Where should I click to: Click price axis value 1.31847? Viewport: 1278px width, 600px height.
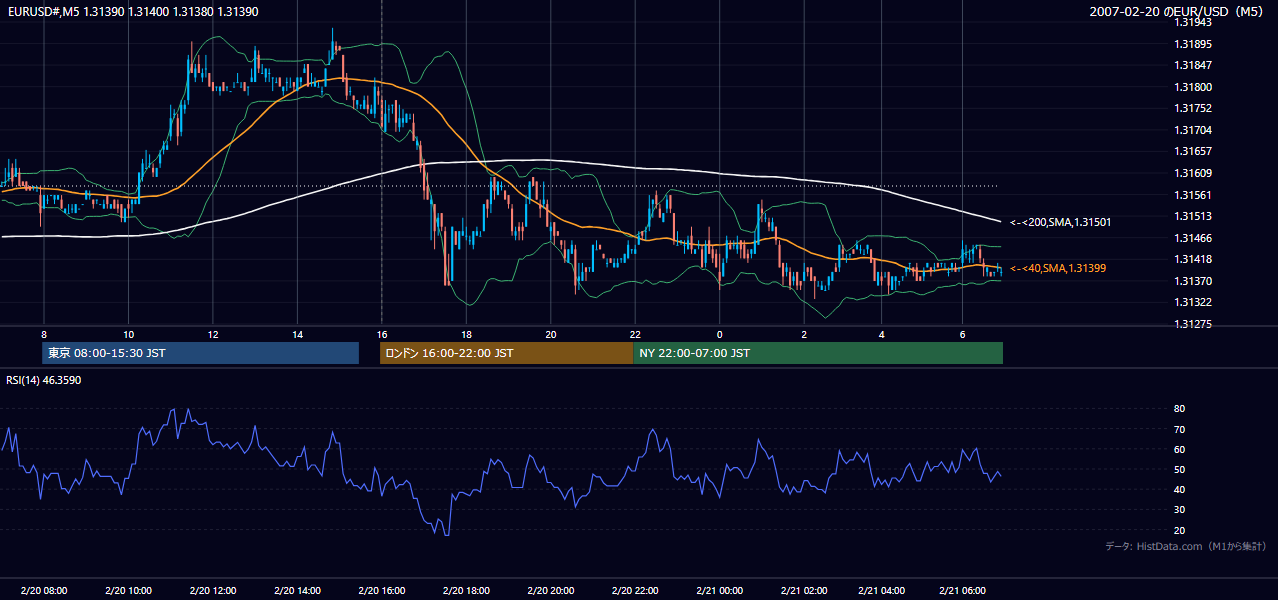point(1193,65)
